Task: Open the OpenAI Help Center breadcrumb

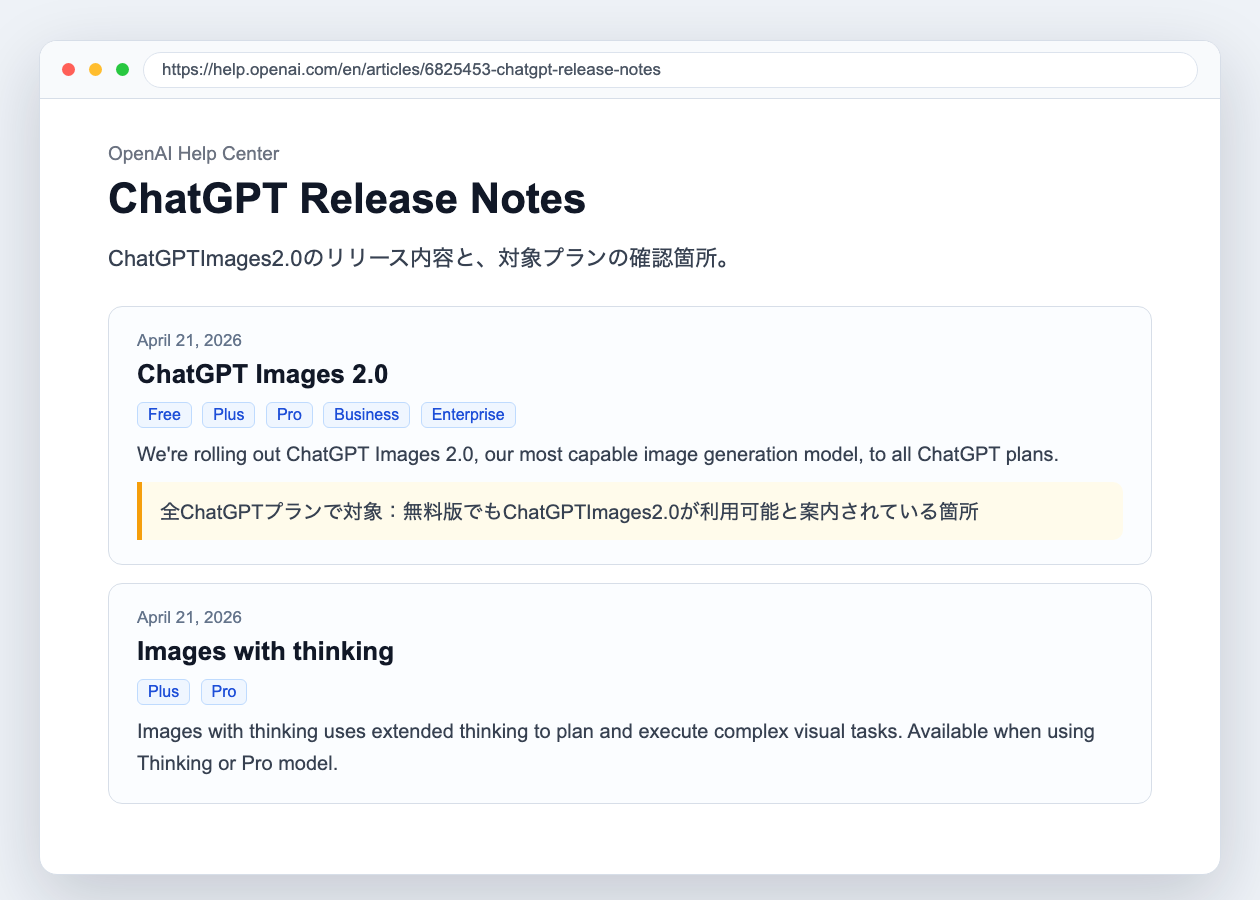Action: pos(194,153)
